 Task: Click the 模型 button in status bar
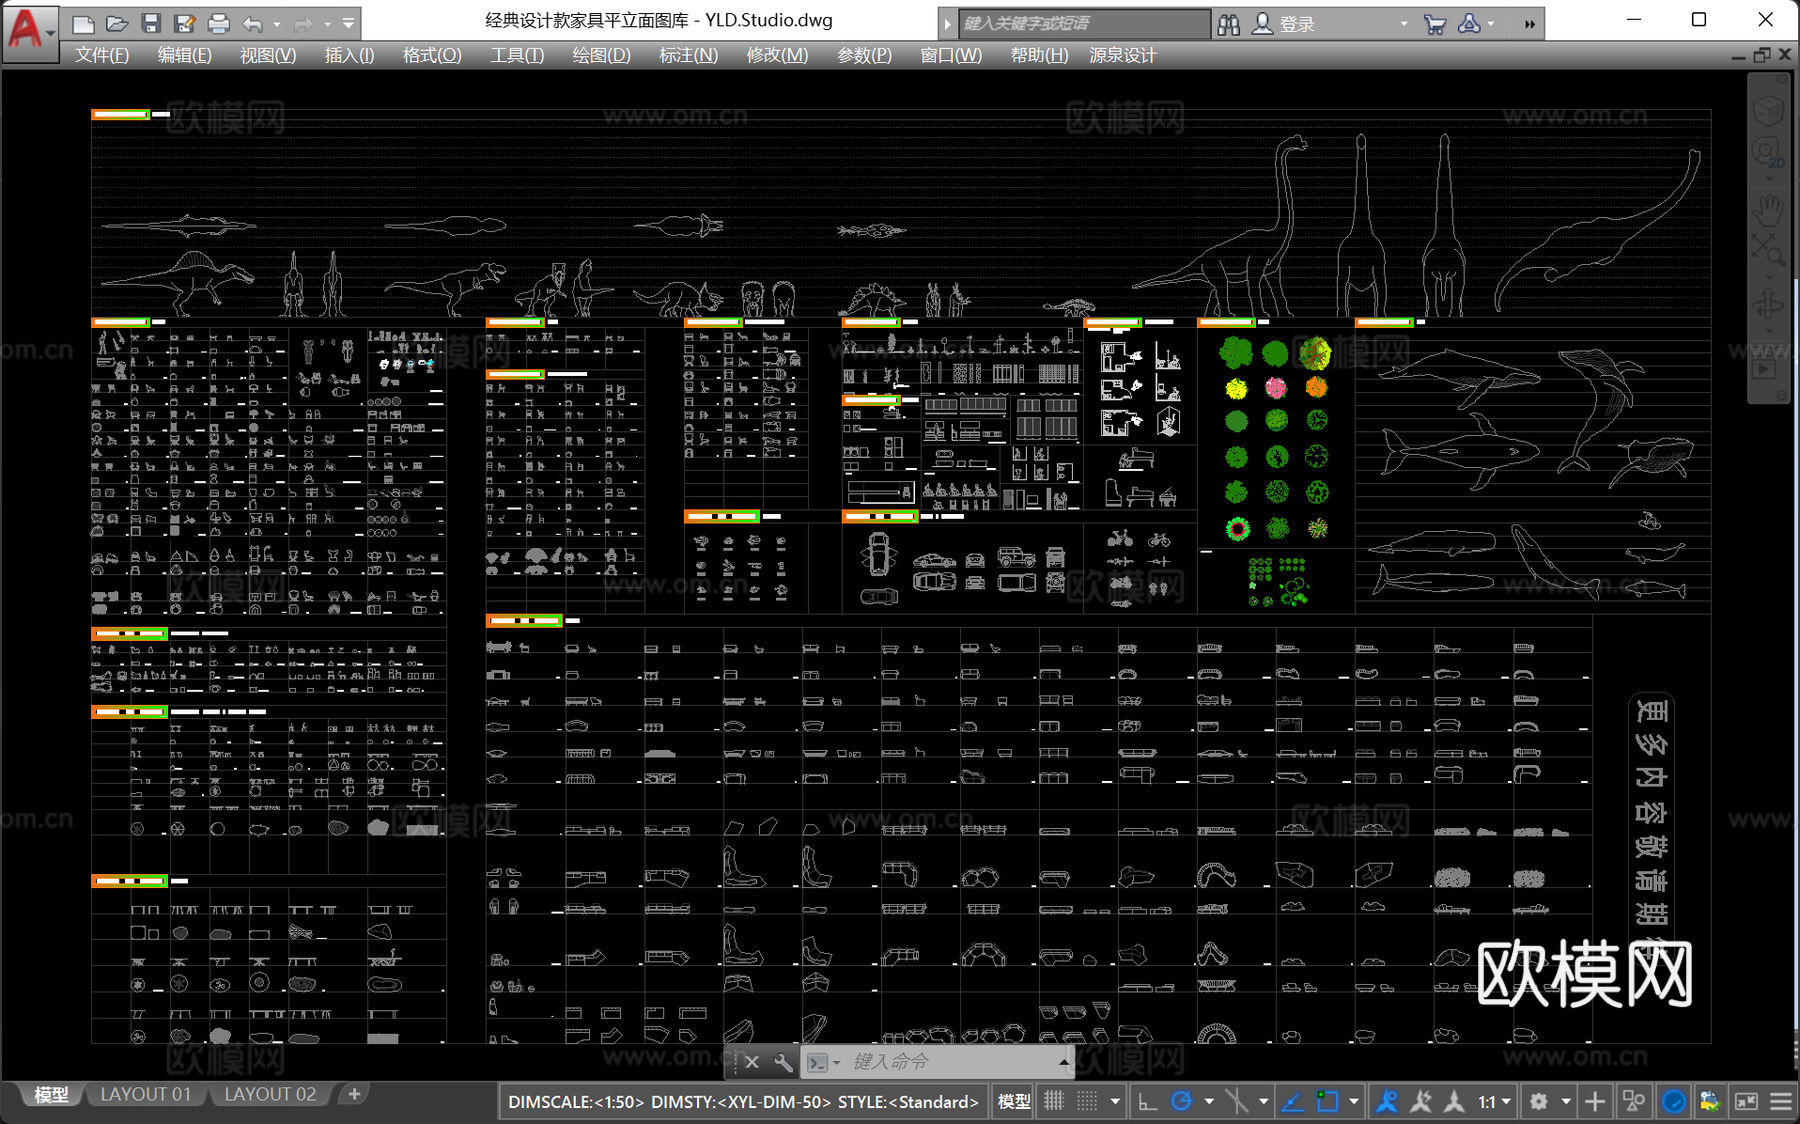1013,1101
